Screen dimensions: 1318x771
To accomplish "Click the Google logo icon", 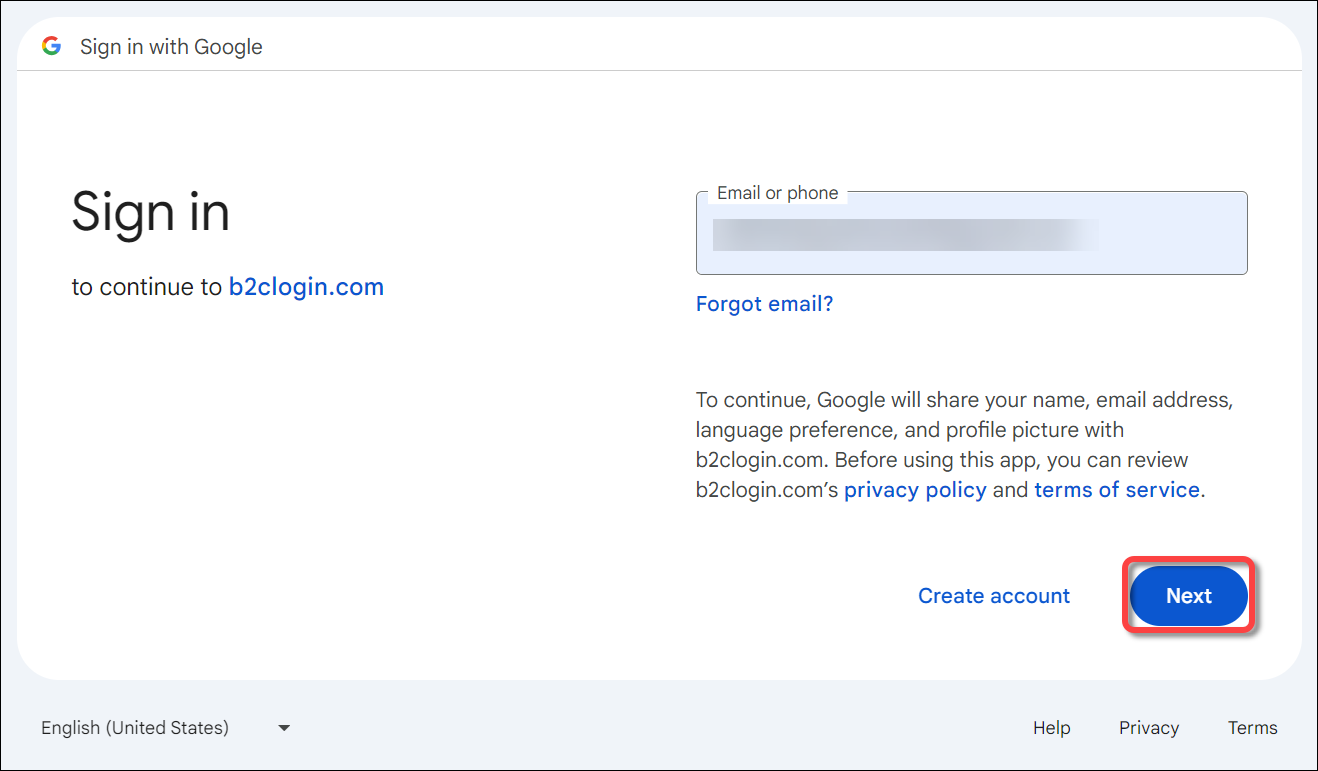I will [x=51, y=46].
